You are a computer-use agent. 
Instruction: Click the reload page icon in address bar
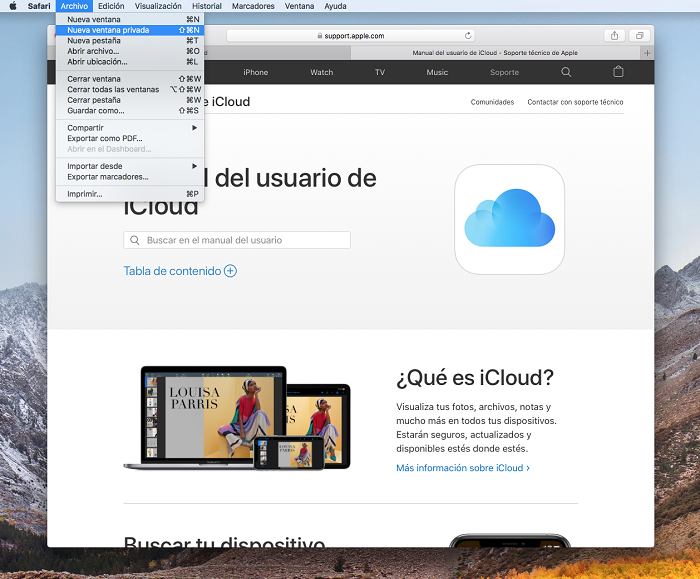tap(468, 35)
